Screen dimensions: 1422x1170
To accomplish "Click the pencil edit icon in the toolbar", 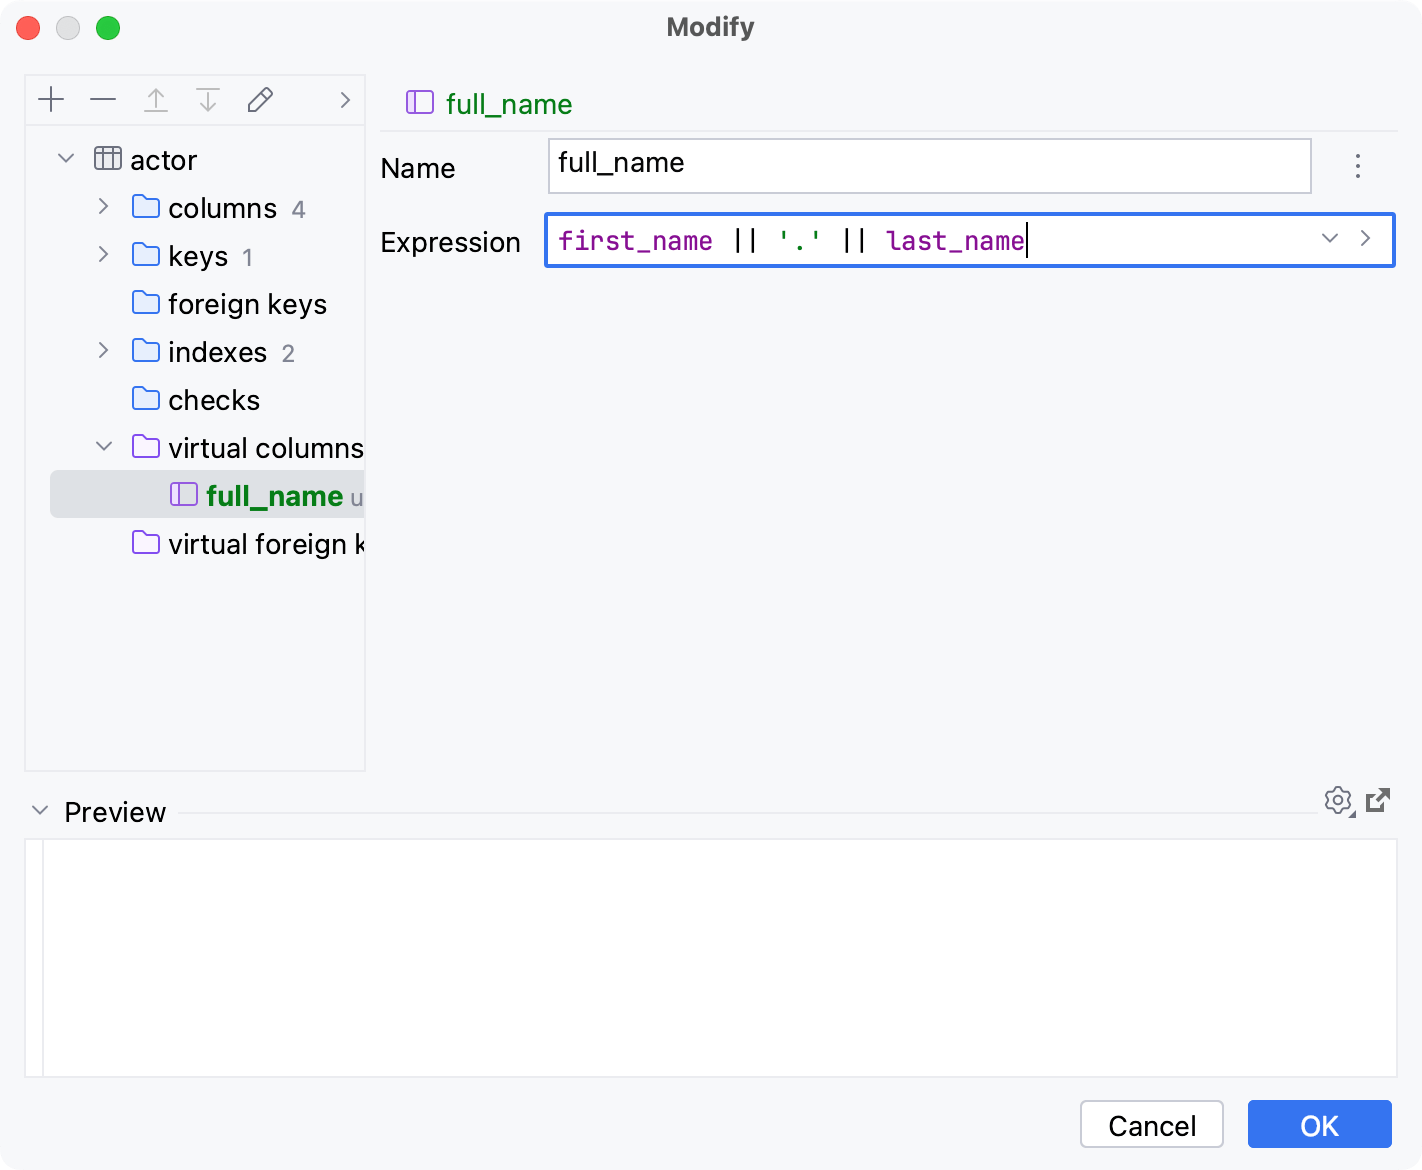I will [x=260, y=99].
